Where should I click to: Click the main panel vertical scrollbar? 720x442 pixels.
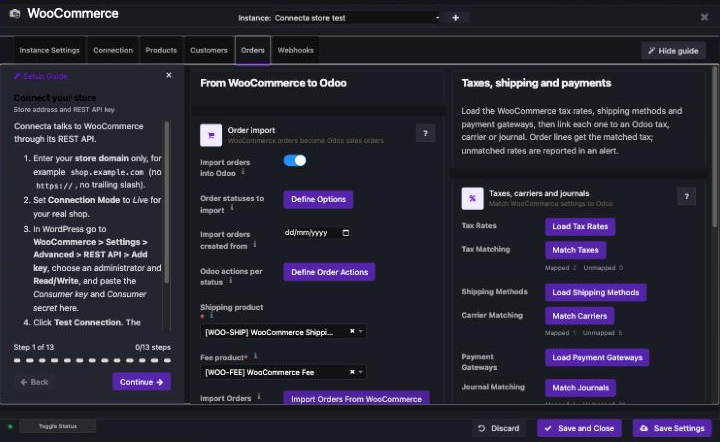point(714,147)
